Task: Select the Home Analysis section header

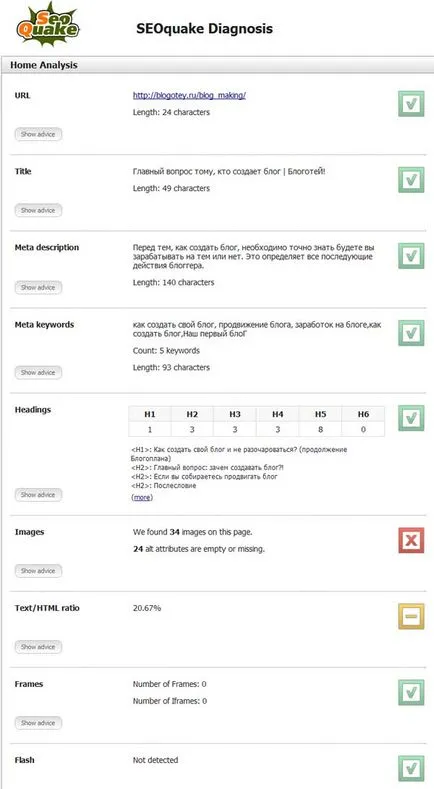Action: [x=217, y=65]
